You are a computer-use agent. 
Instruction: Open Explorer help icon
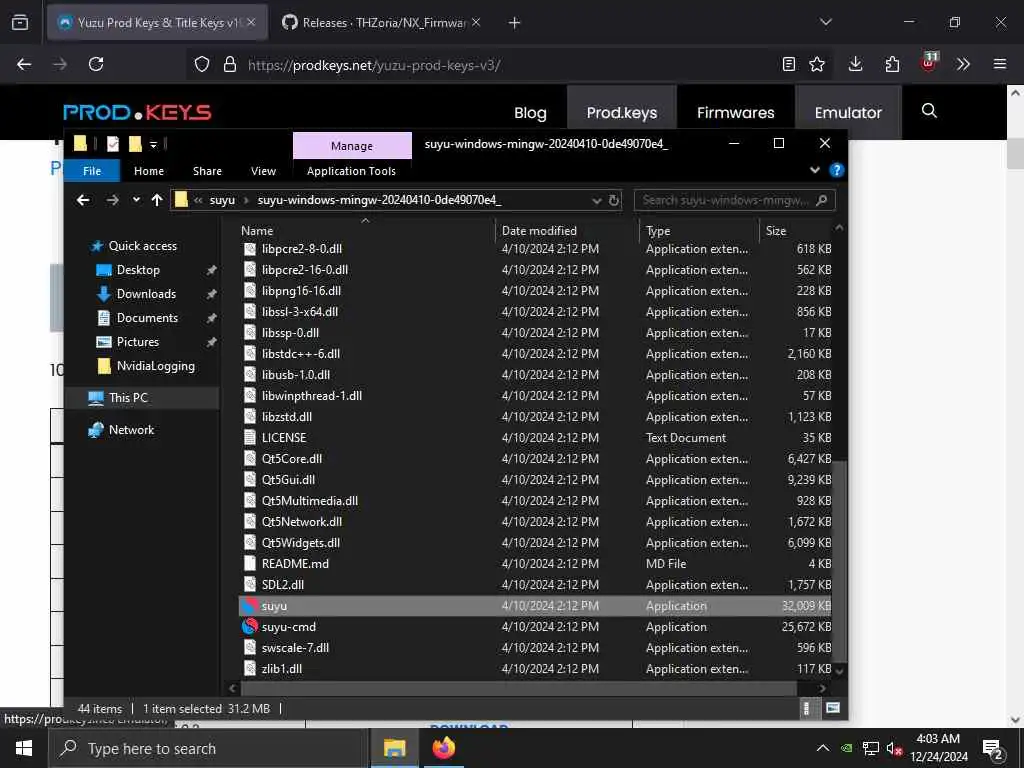[x=837, y=170]
